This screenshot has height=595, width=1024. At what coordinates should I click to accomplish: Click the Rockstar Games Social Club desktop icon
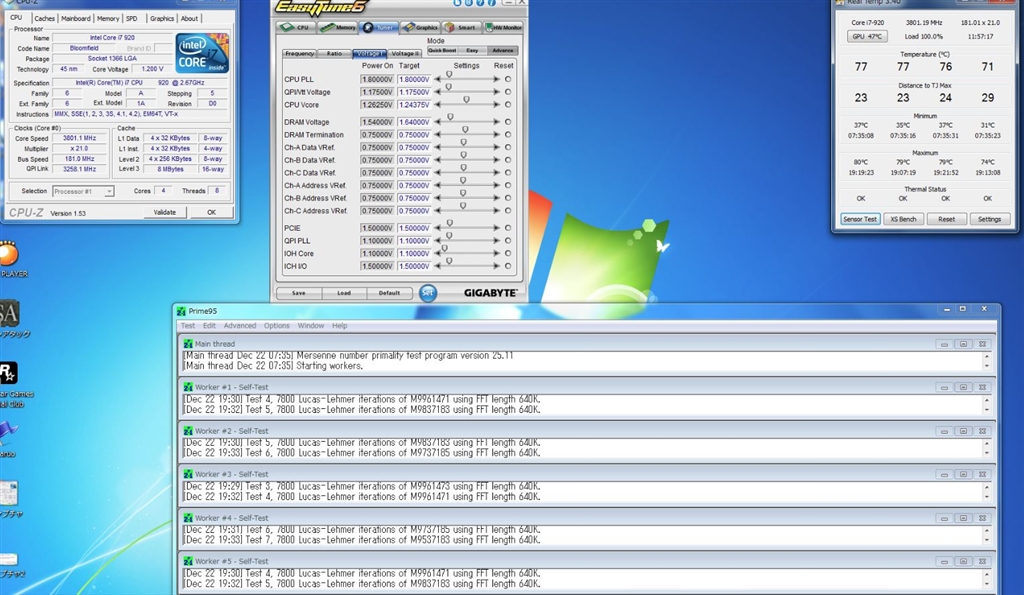12,384
